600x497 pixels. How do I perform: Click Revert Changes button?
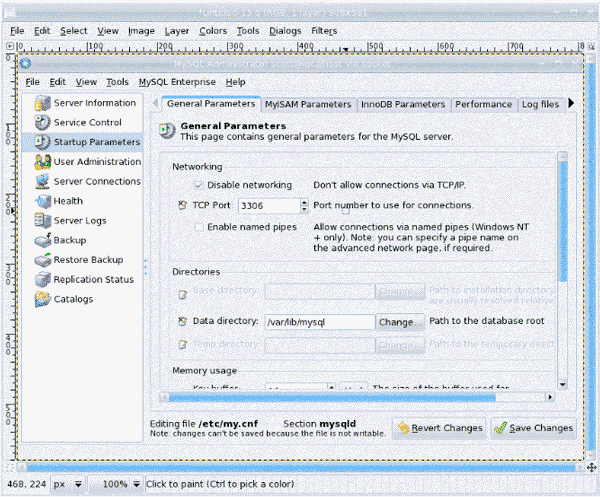tap(439, 428)
